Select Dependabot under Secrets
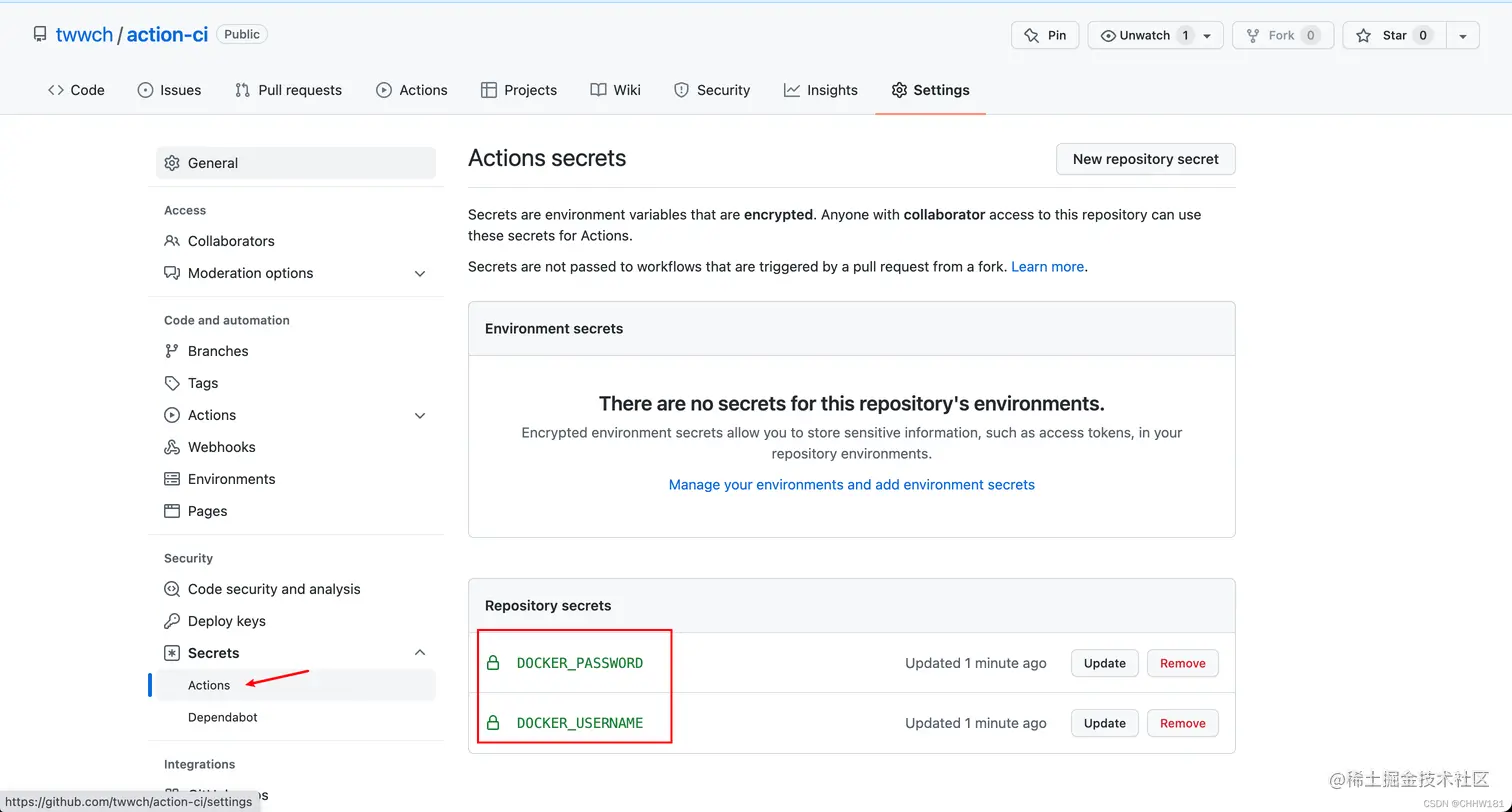The image size is (1512, 812). (222, 717)
